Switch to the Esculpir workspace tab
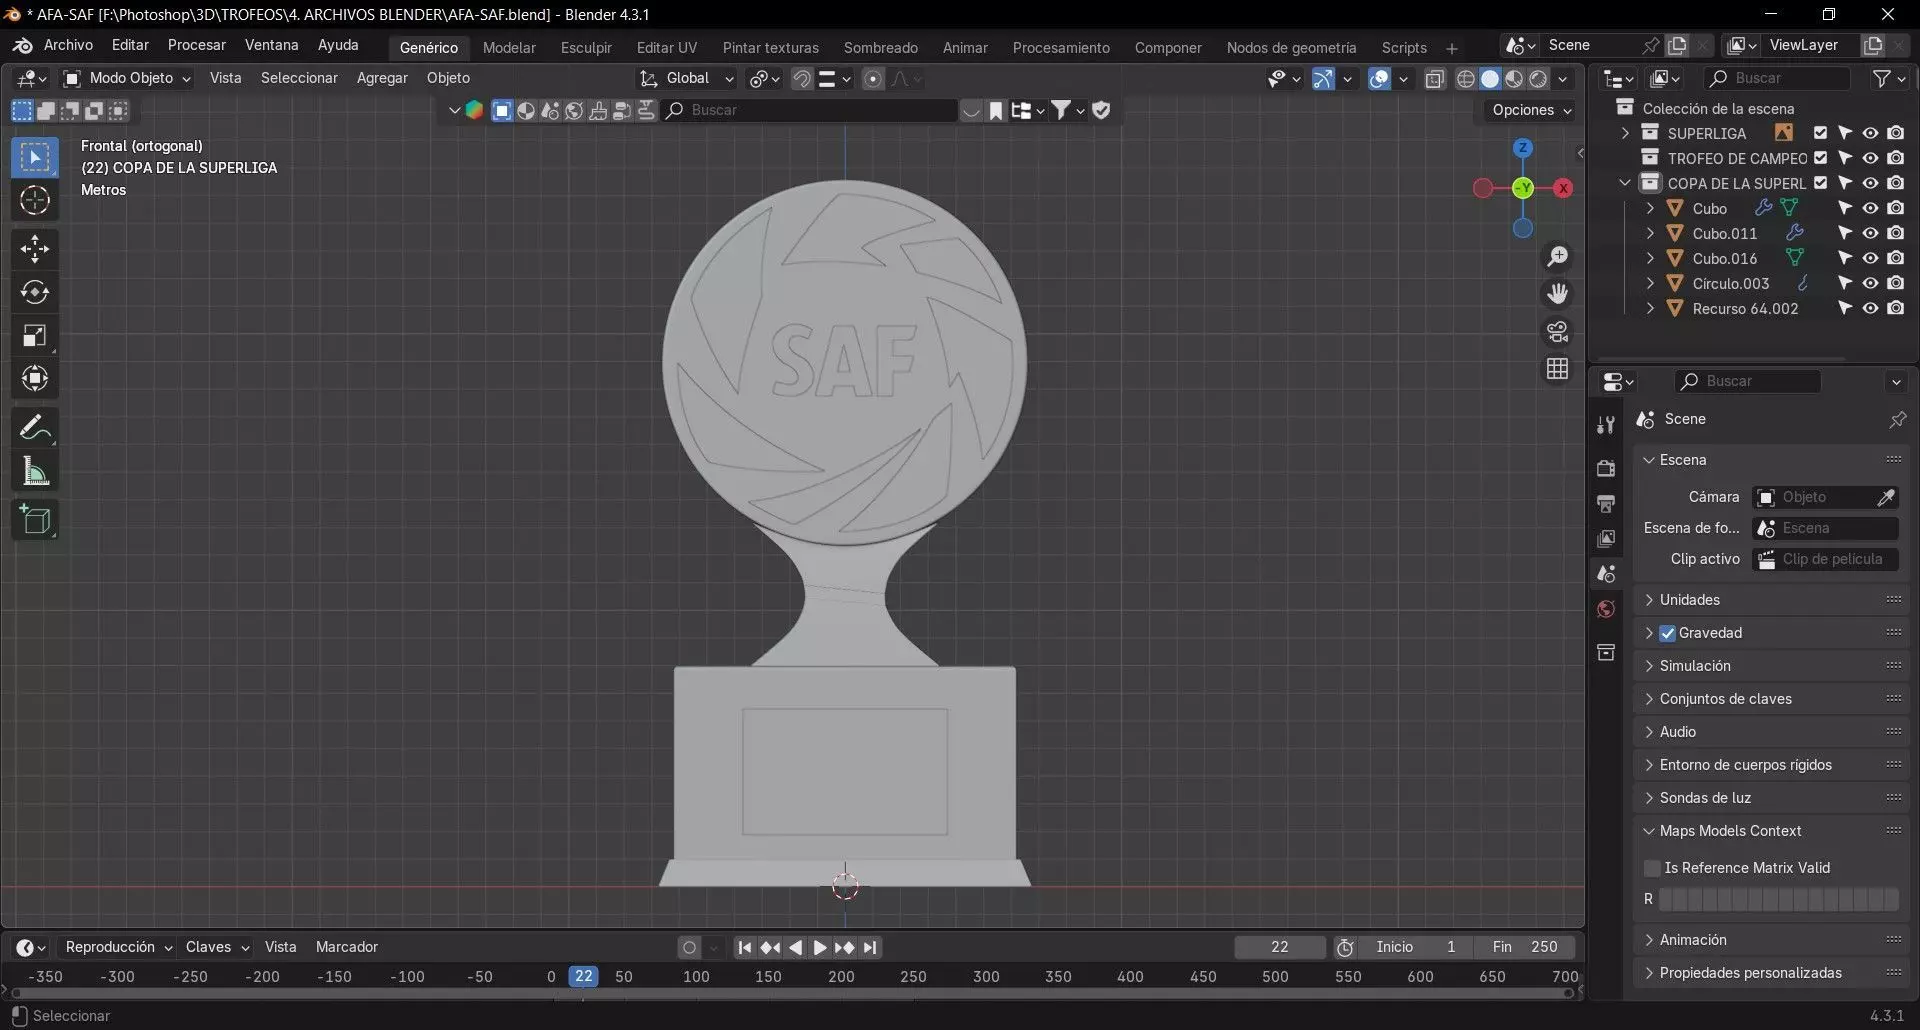This screenshot has height=1030, width=1920. [x=586, y=48]
